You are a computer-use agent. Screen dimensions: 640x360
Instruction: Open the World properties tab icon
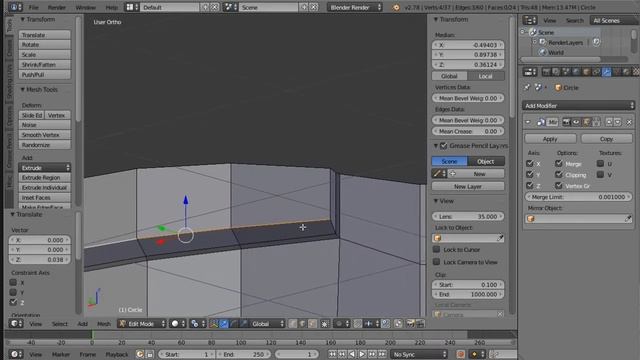click(x=576, y=72)
